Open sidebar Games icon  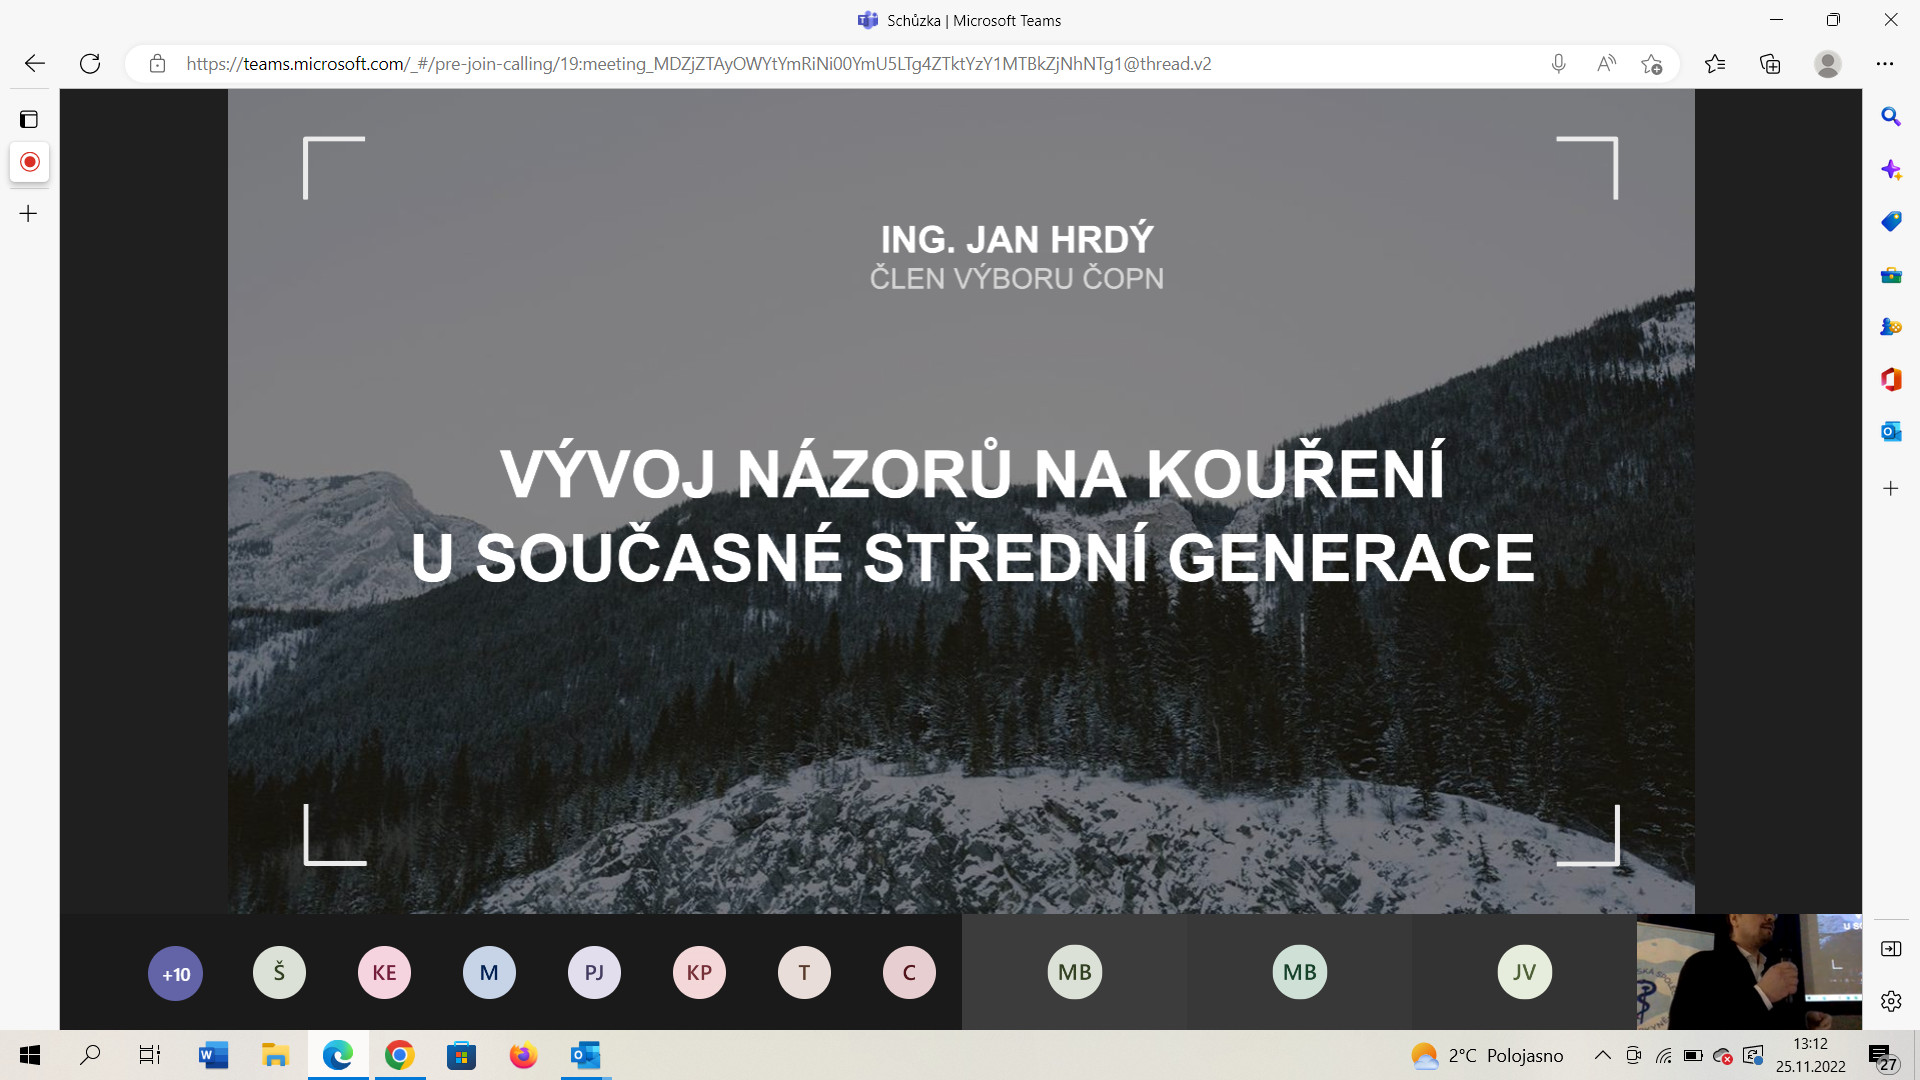tap(1891, 327)
